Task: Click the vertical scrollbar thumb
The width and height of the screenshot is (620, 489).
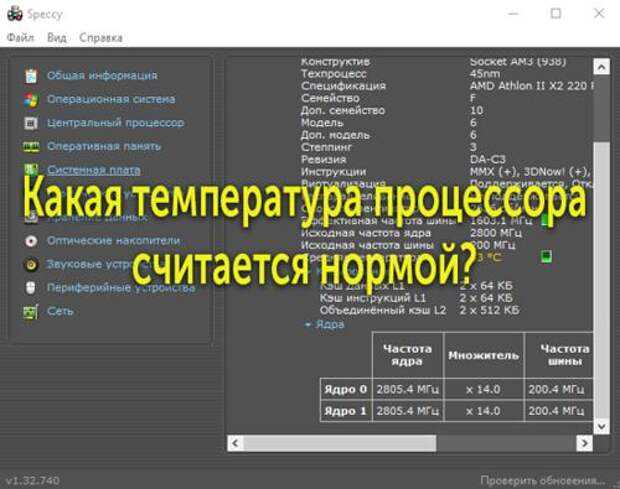Action: (x=601, y=280)
